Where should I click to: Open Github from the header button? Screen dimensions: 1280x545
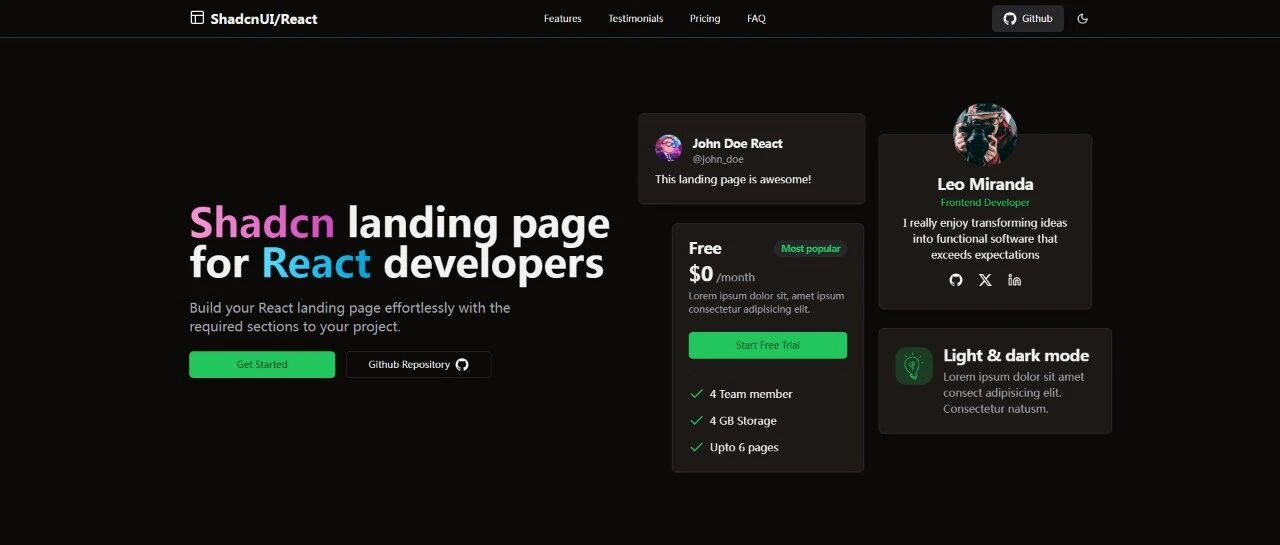coord(1028,18)
